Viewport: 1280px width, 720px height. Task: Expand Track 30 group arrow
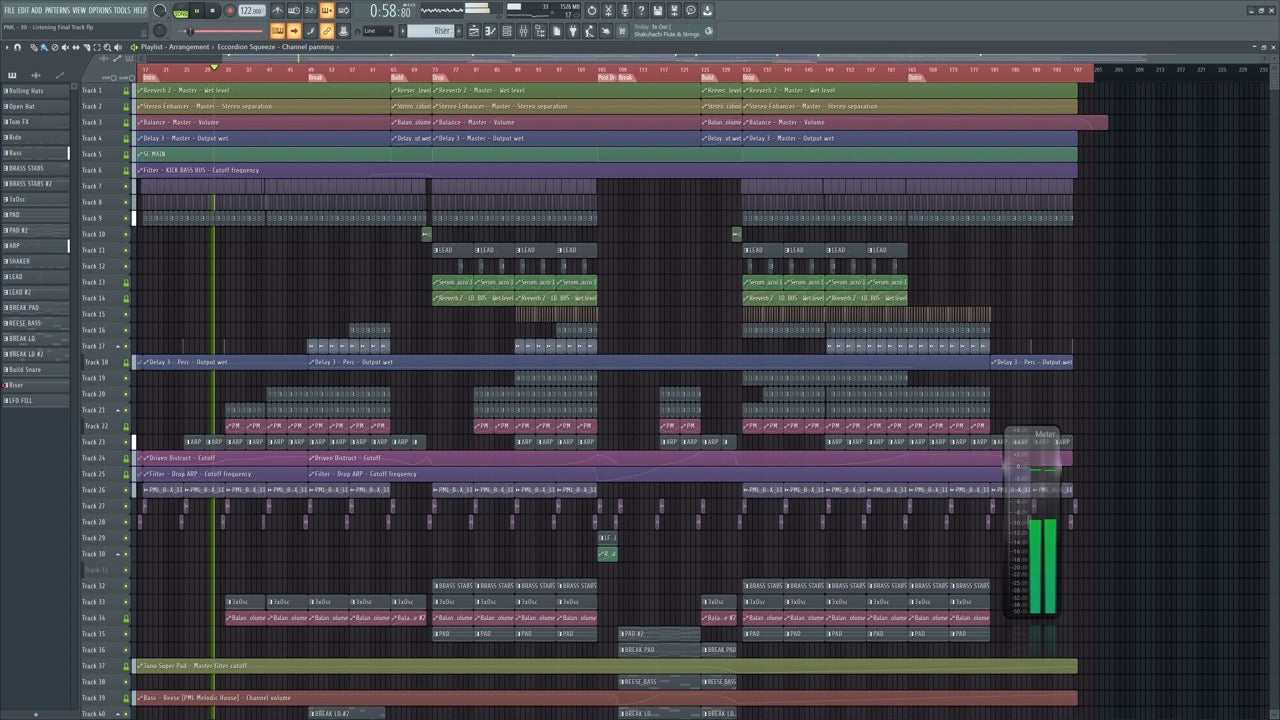pos(118,554)
